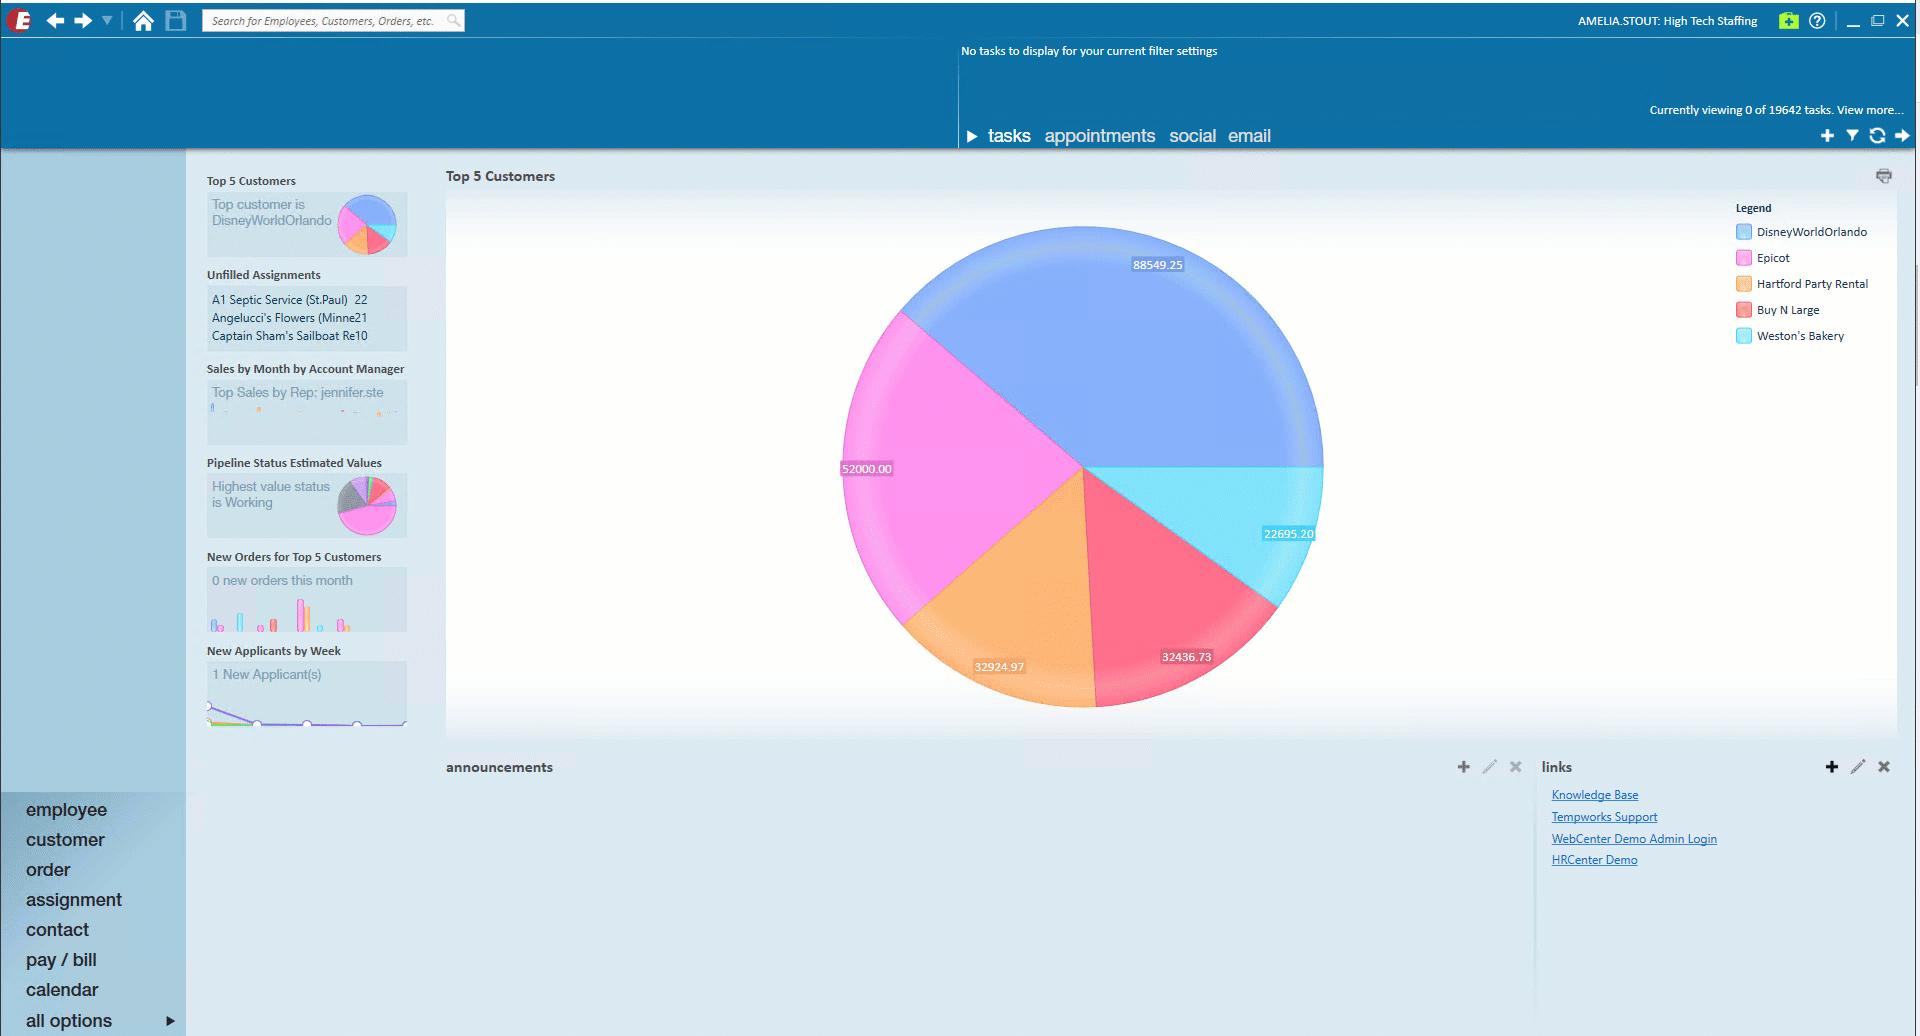Select A1 Septic Service (St.Paul) unfilled assignment
The height and width of the screenshot is (1036, 1920).
pyautogui.click(x=289, y=300)
